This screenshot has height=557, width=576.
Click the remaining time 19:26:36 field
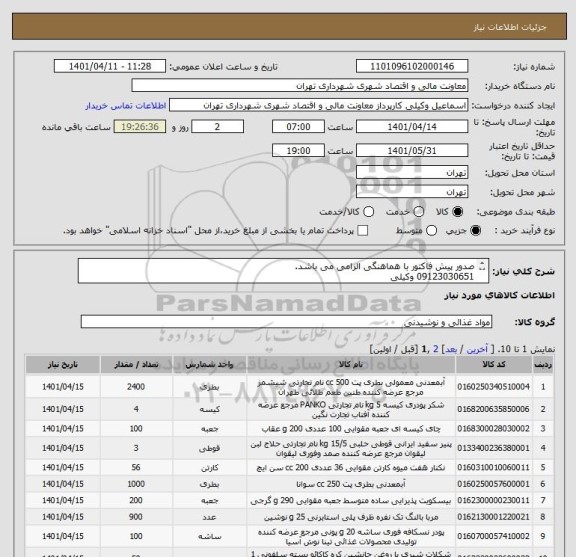[x=140, y=127]
